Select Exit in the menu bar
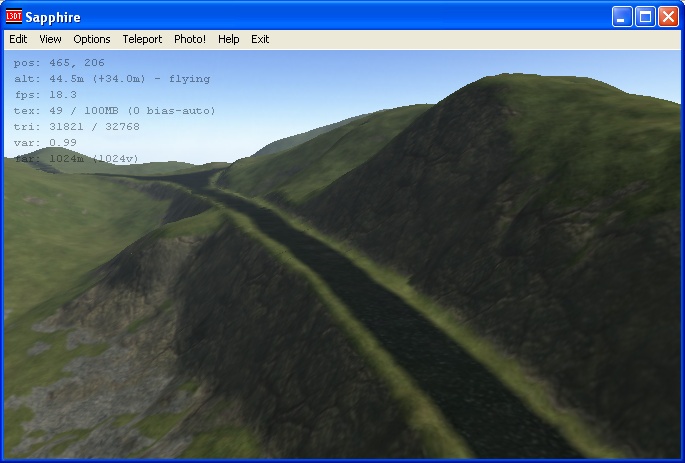685x463 pixels. coord(260,39)
